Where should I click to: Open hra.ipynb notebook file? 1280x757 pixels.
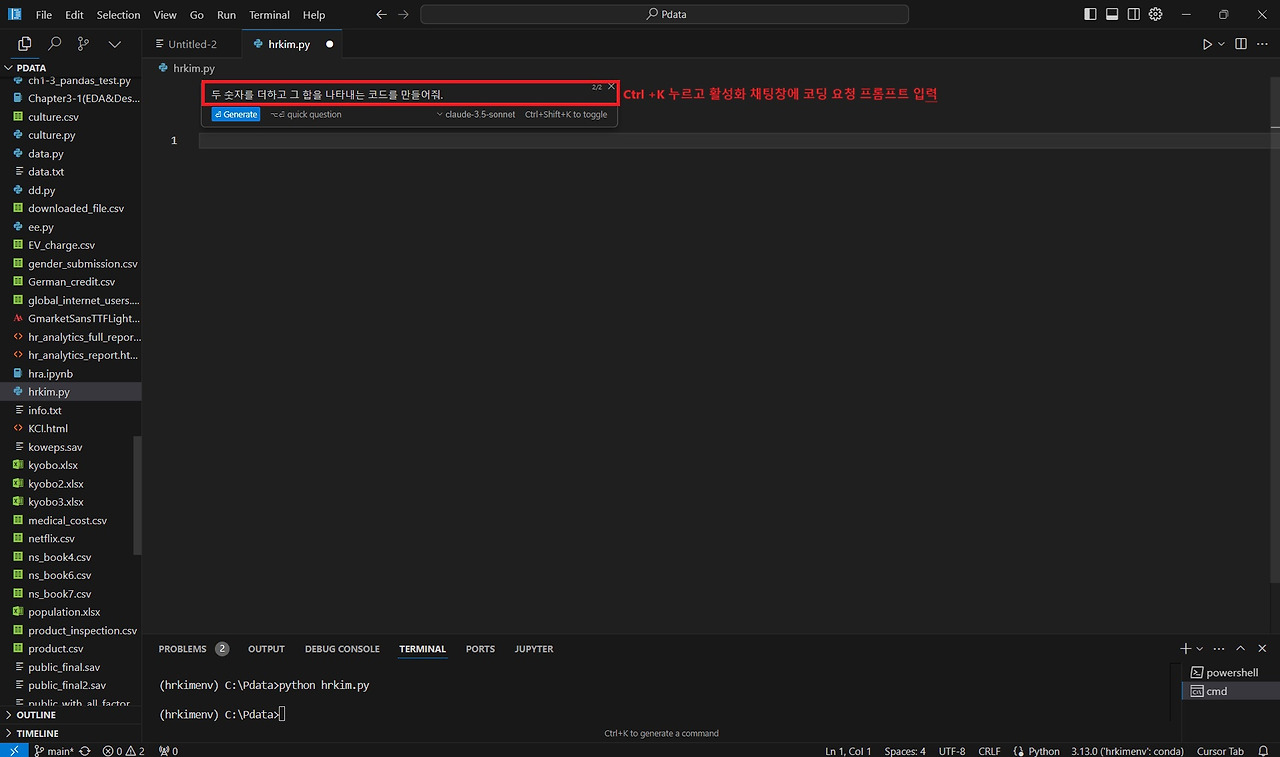coord(51,373)
